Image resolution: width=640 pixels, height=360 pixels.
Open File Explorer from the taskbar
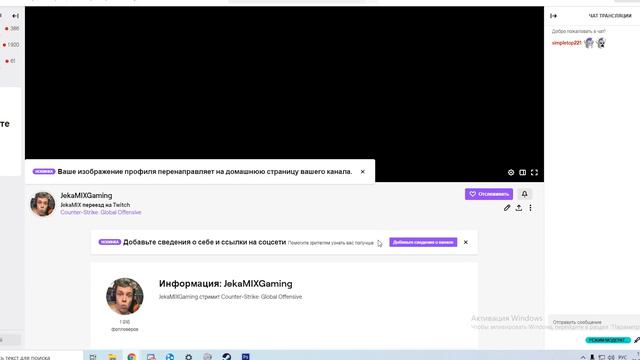click(112, 357)
